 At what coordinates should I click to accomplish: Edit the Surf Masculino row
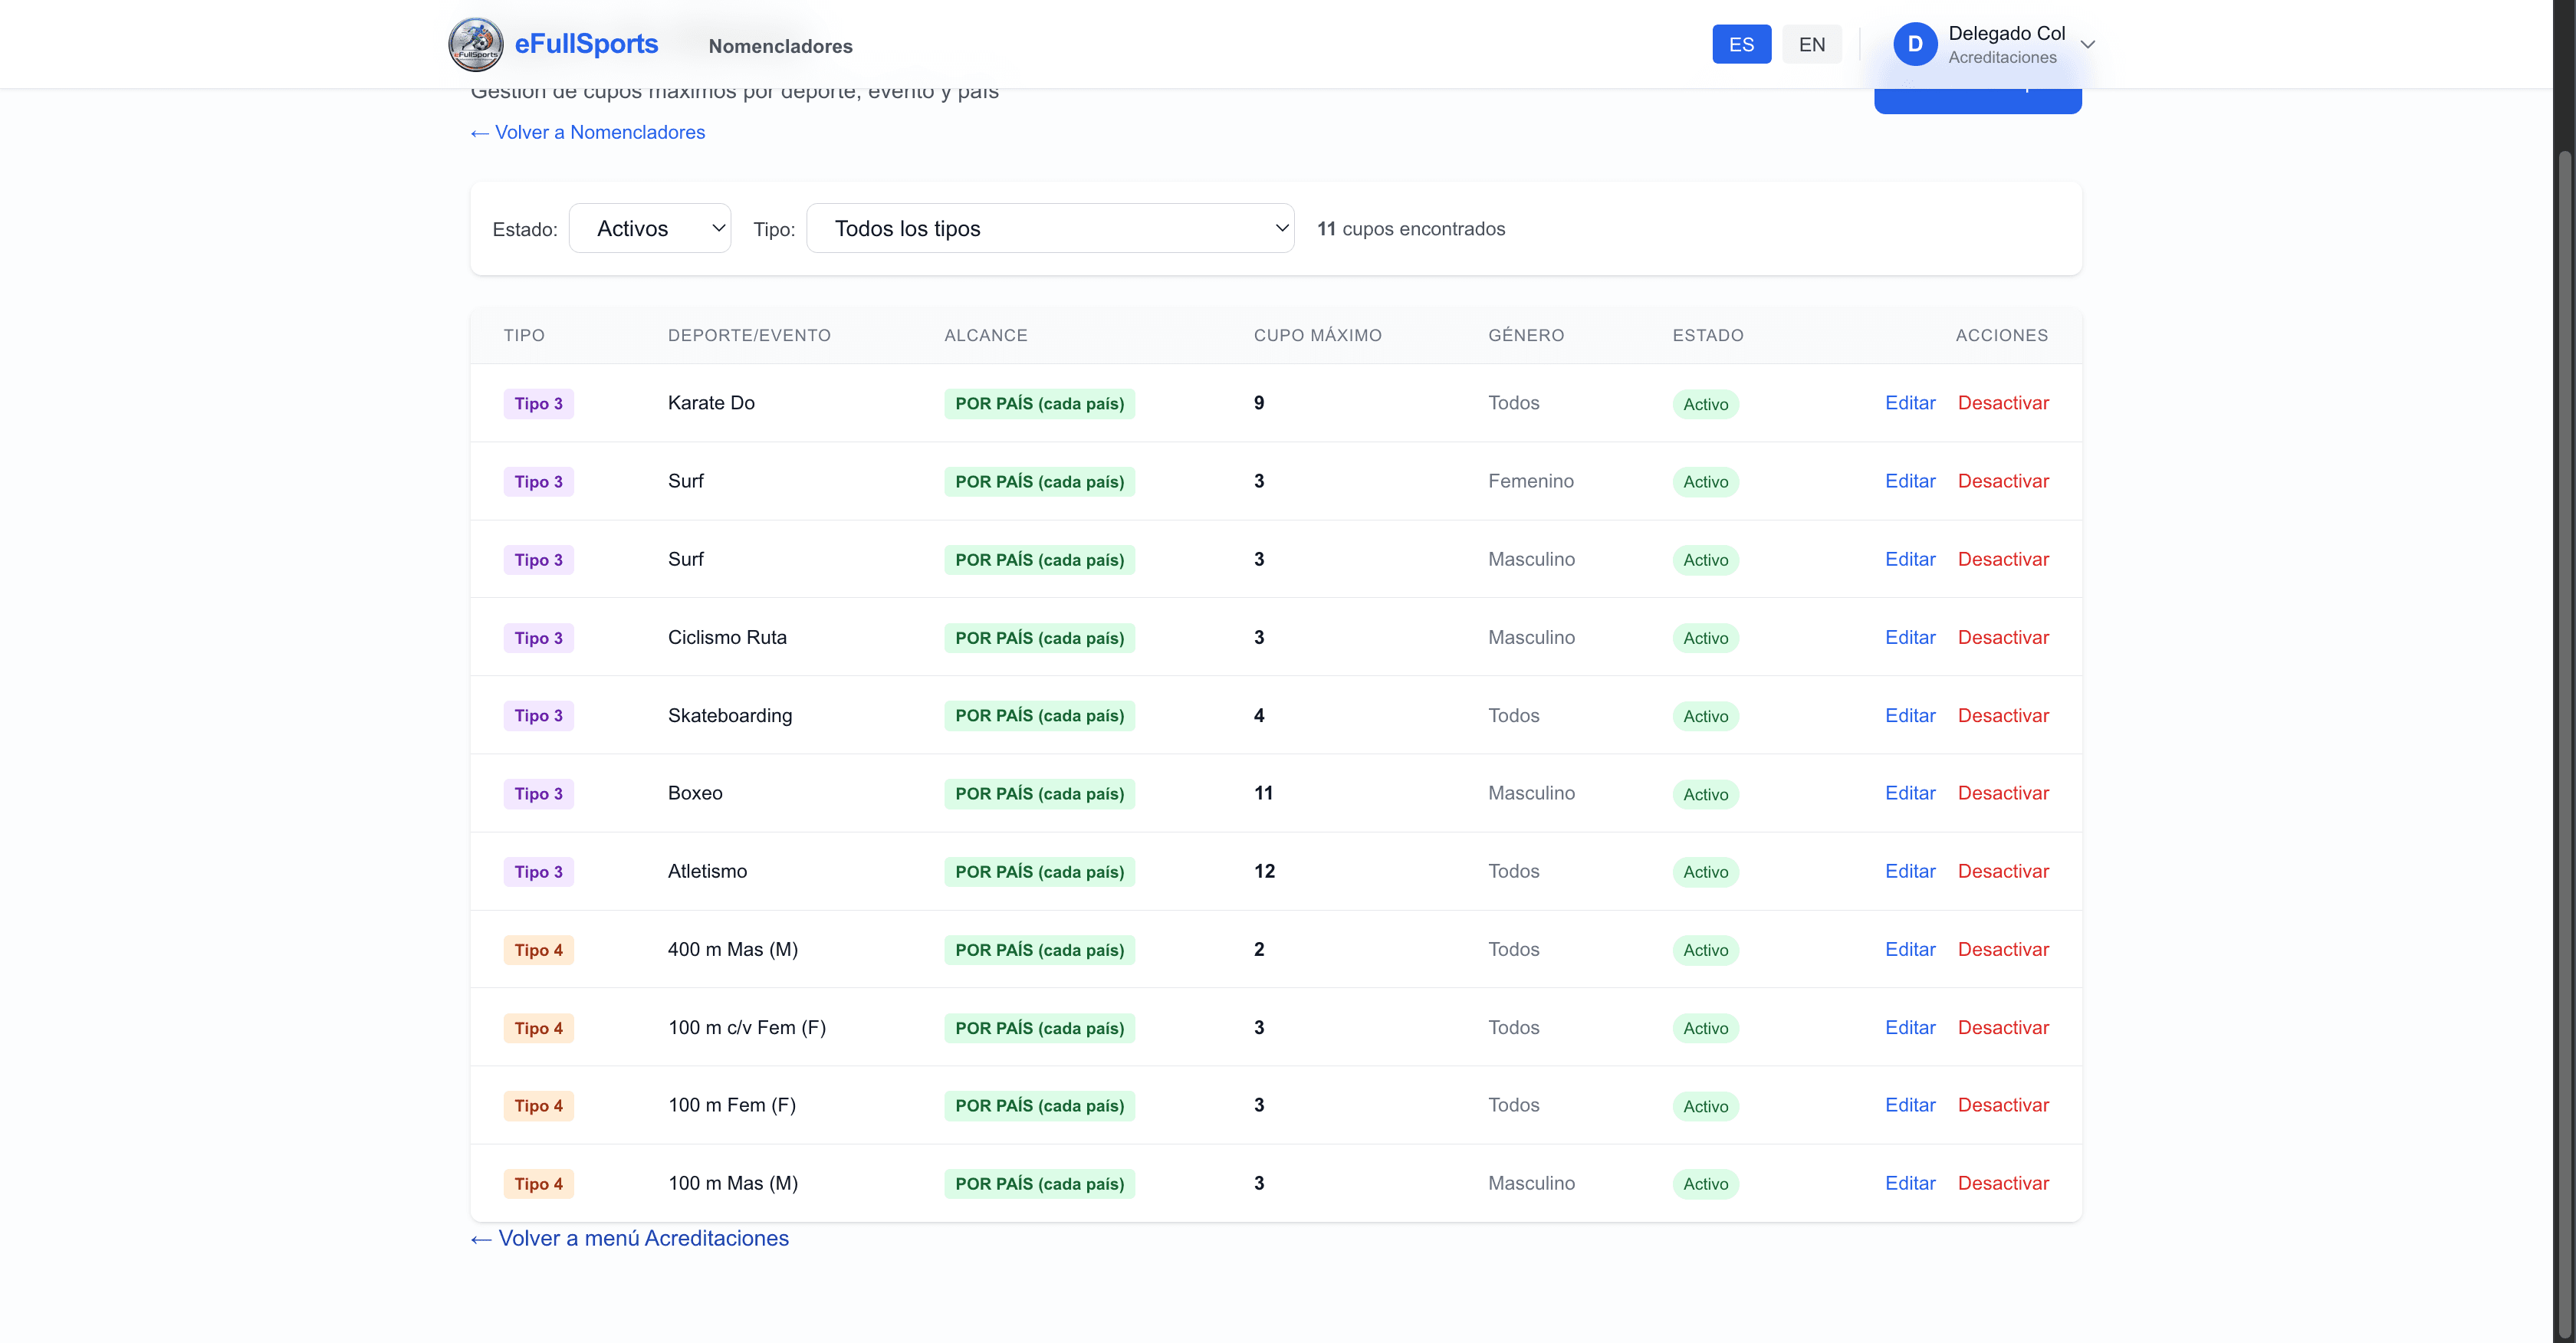[1910, 559]
